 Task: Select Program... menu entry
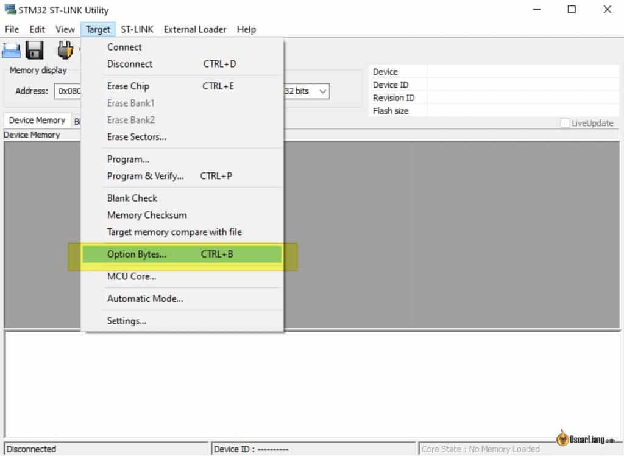[182, 159]
